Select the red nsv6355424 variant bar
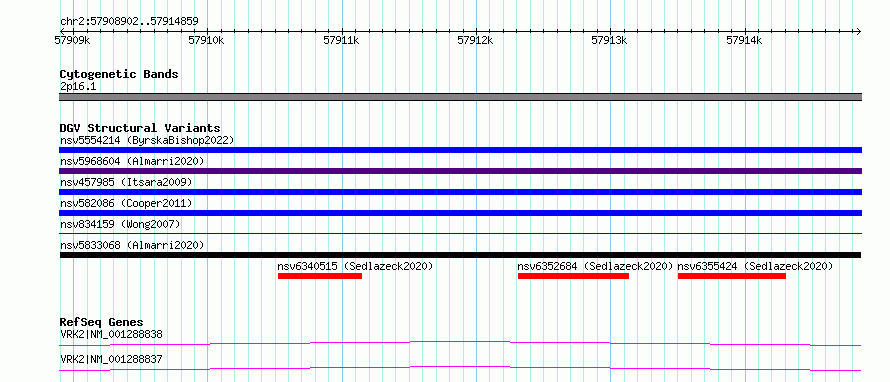This screenshot has height=382, width=890. tap(732, 276)
